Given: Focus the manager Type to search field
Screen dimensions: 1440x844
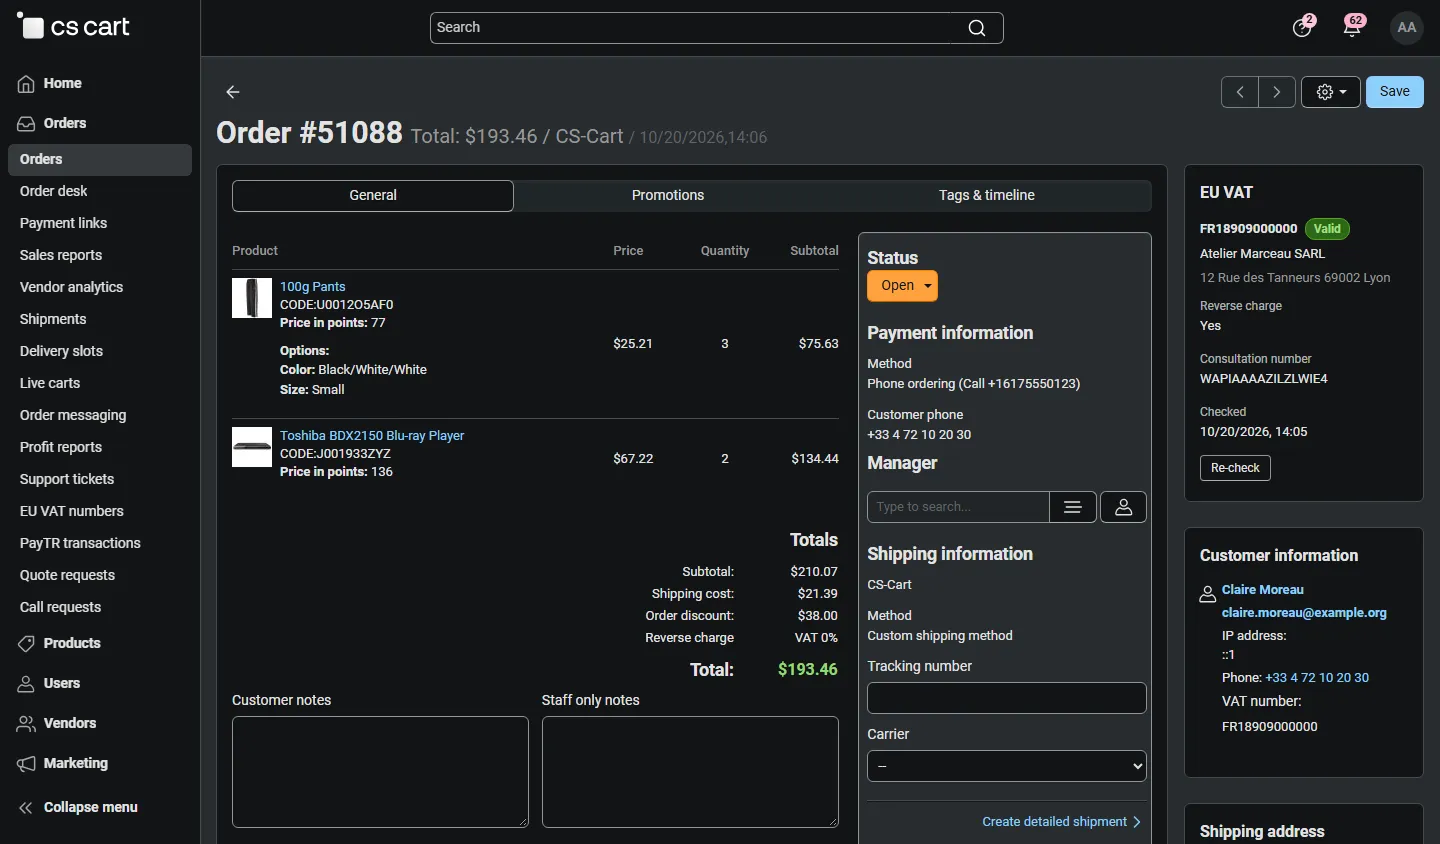Looking at the screenshot, I should (958, 507).
